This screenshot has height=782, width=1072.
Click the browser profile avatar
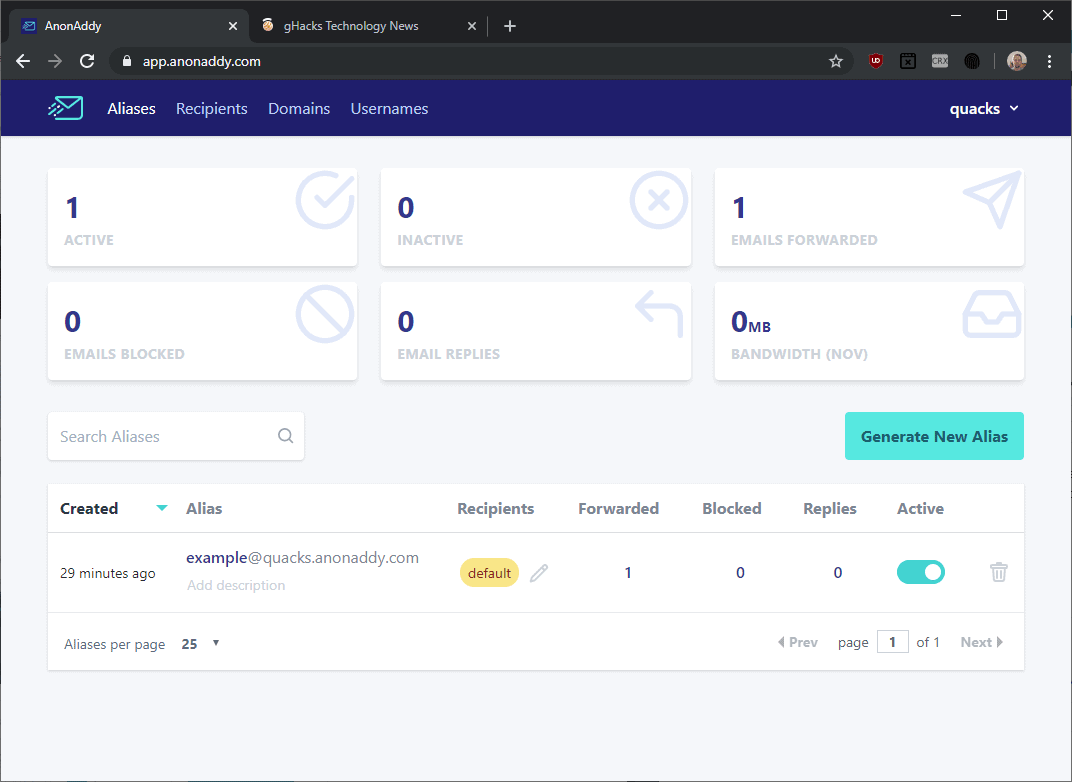pyautogui.click(x=1016, y=61)
